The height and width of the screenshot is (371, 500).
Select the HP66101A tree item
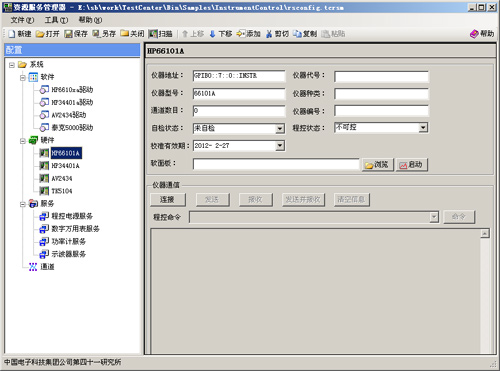pos(66,153)
